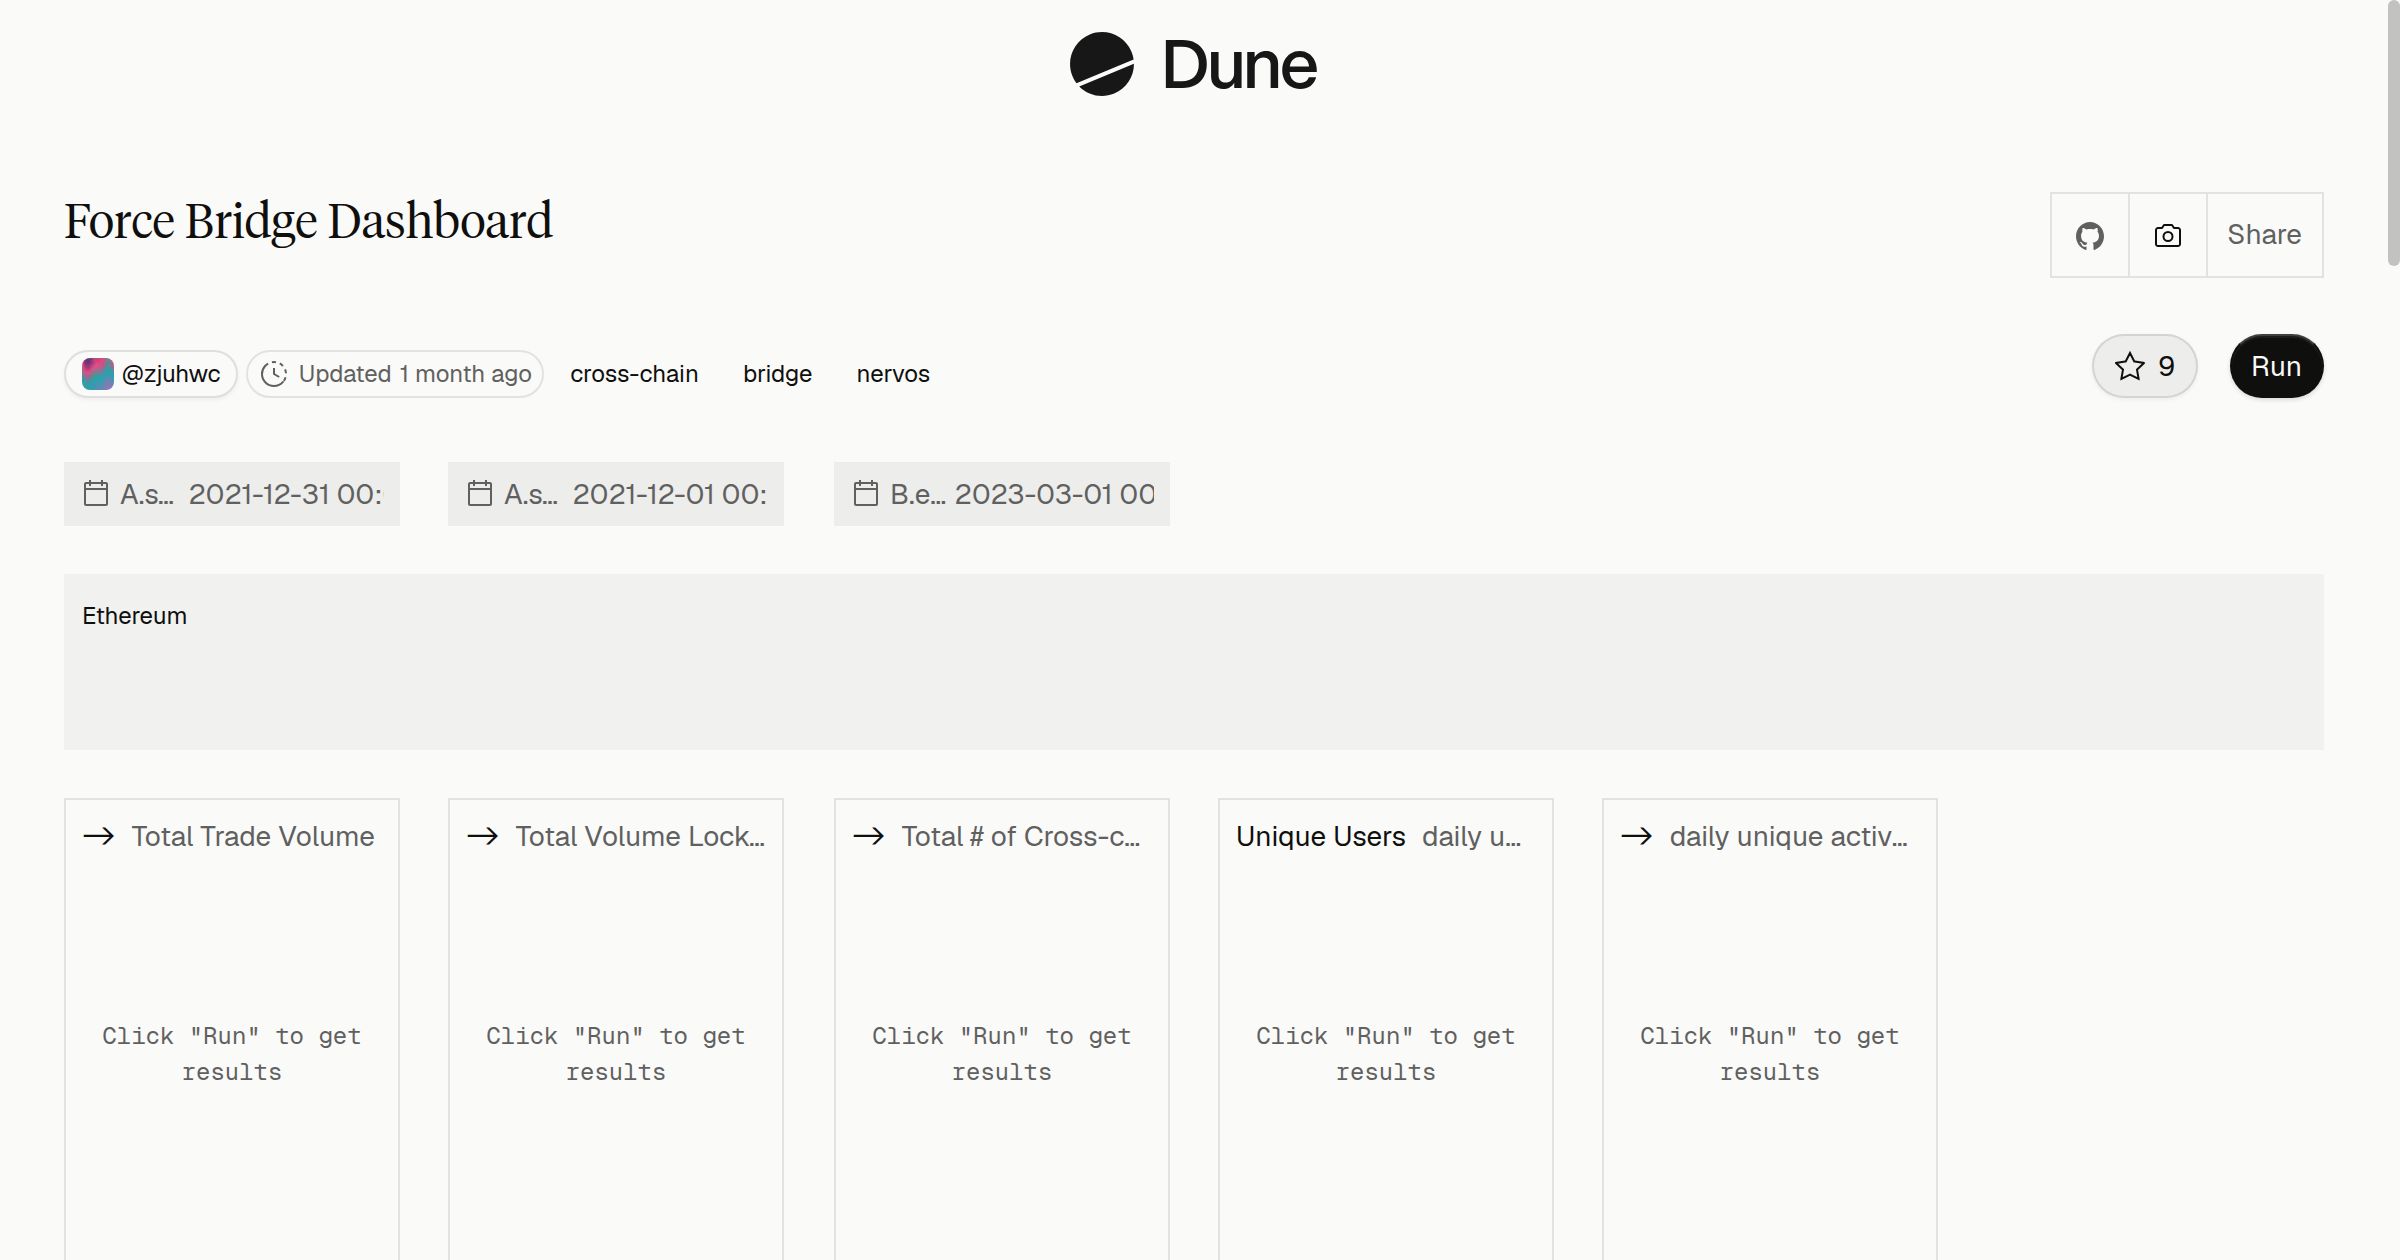The width and height of the screenshot is (2400, 1260).
Task: Edit the 2021-12-31 date parameter field
Action: click(232, 494)
